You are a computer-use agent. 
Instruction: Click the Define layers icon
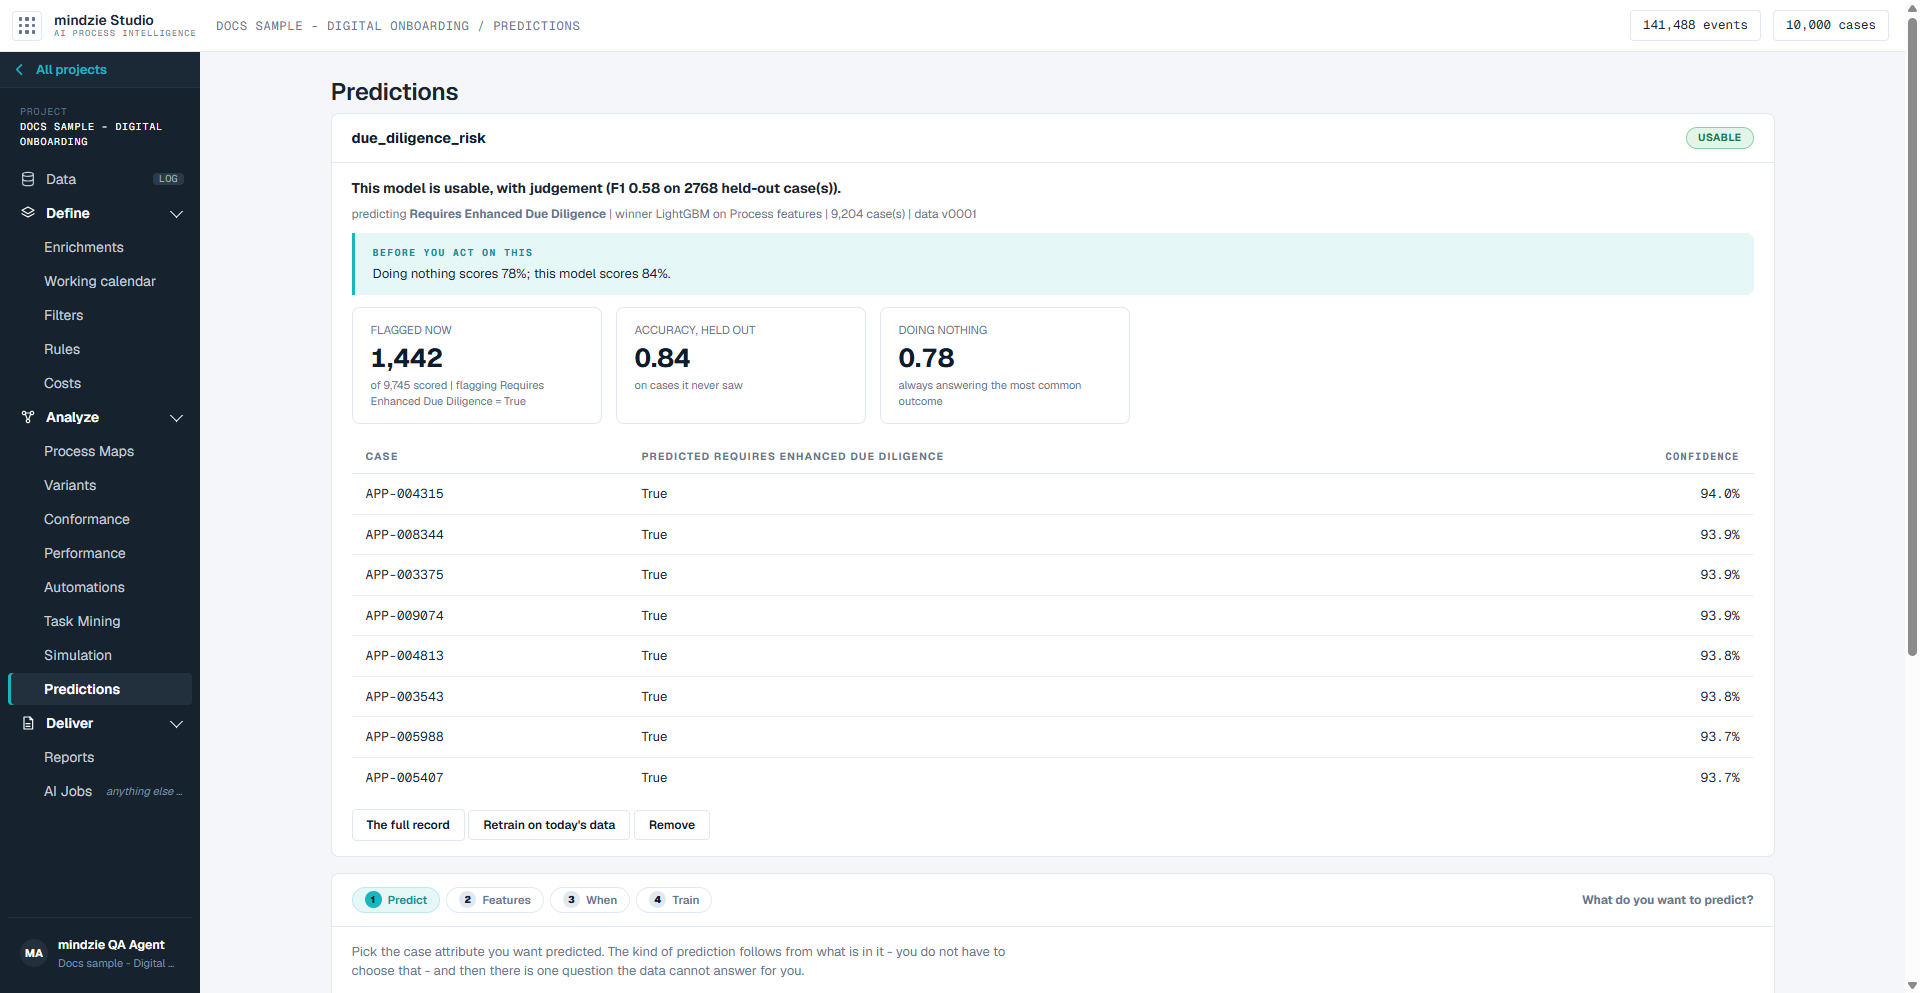click(28, 213)
